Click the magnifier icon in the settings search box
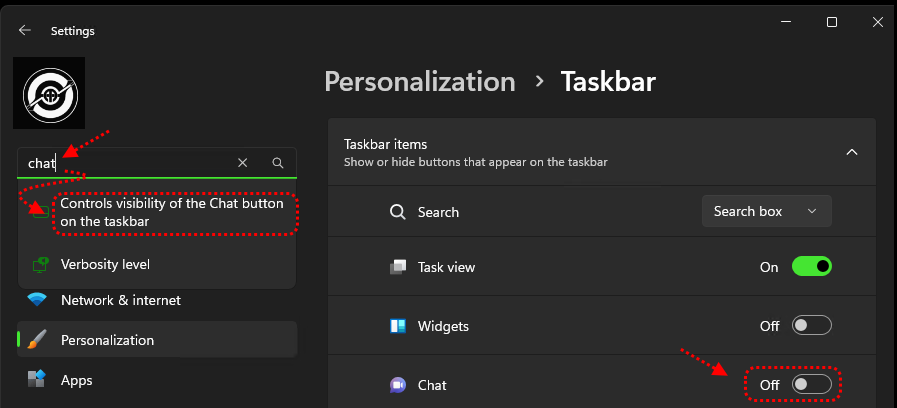This screenshot has height=408, width=897. (278, 163)
